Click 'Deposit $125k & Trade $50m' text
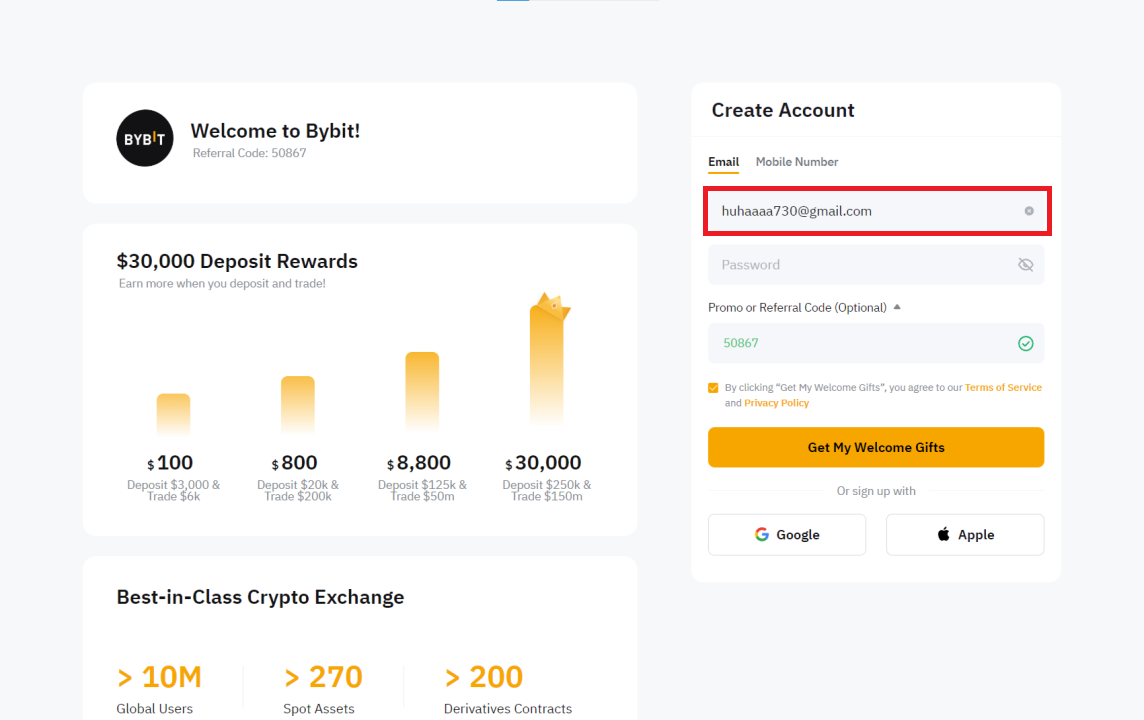 tap(422, 490)
